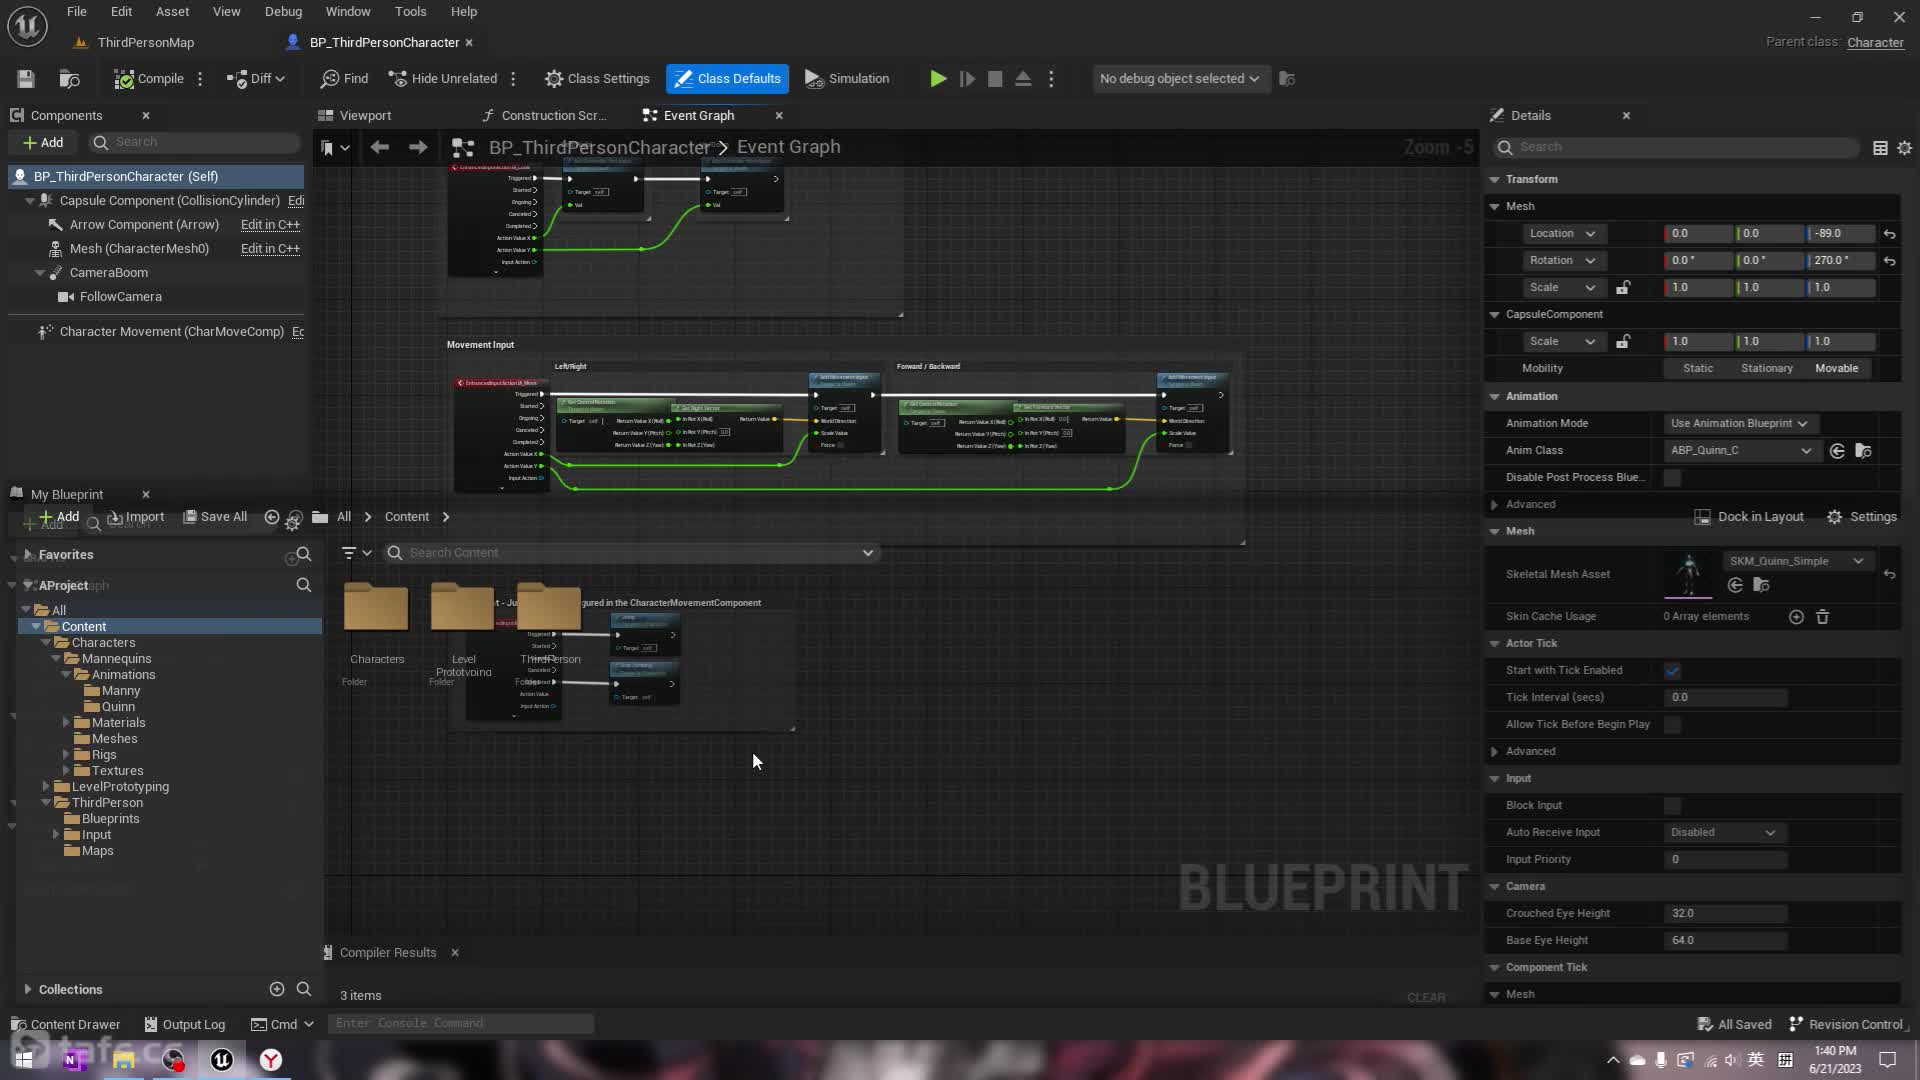The image size is (1920, 1080).
Task: Set Mobility to Static
Action: 1697,369
